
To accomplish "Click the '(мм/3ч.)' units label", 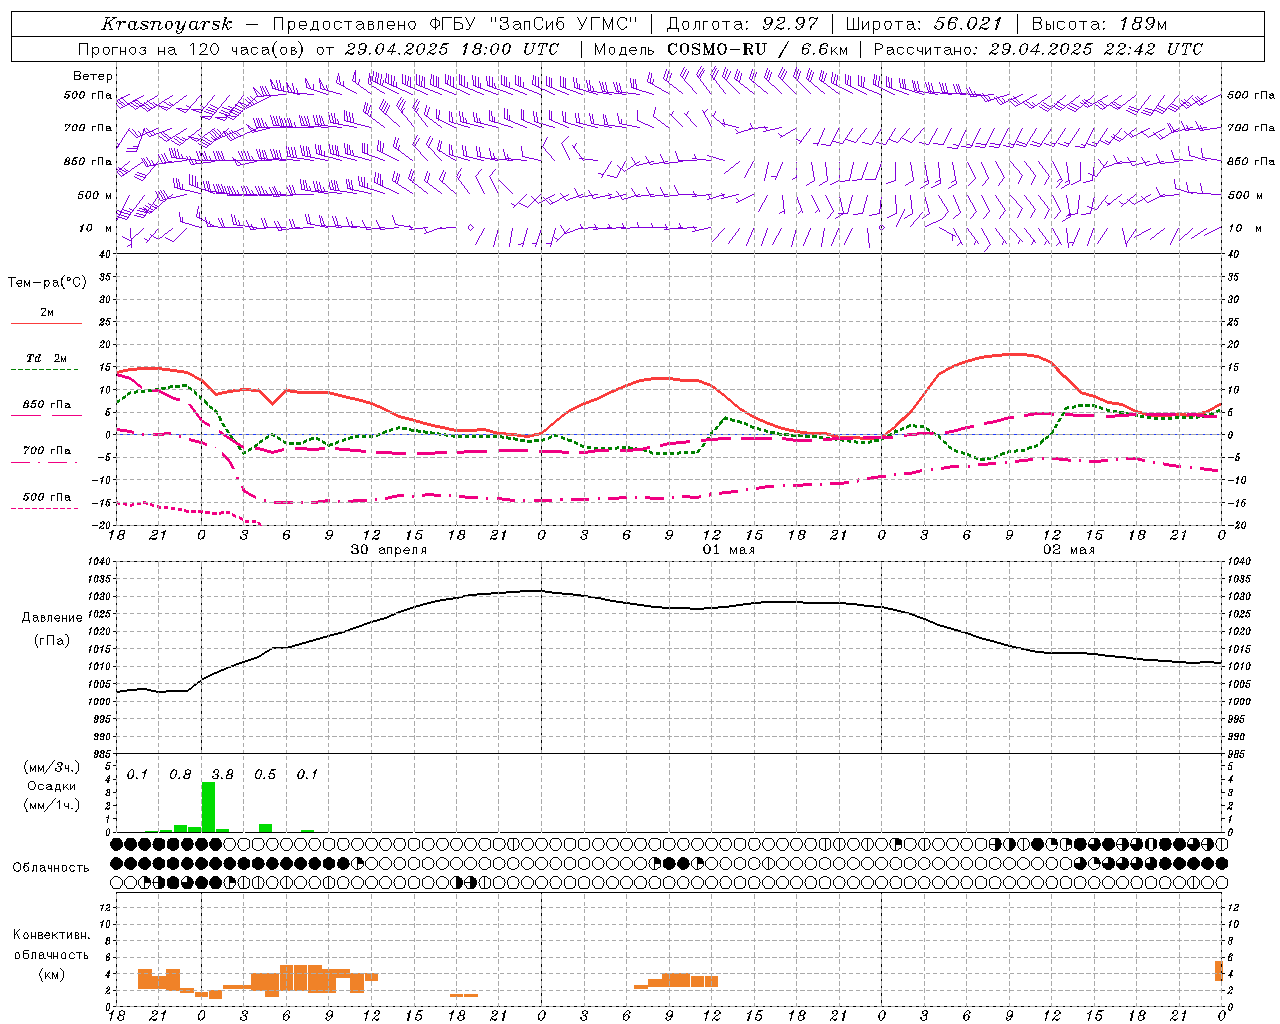I will pyautogui.click(x=52, y=767).
